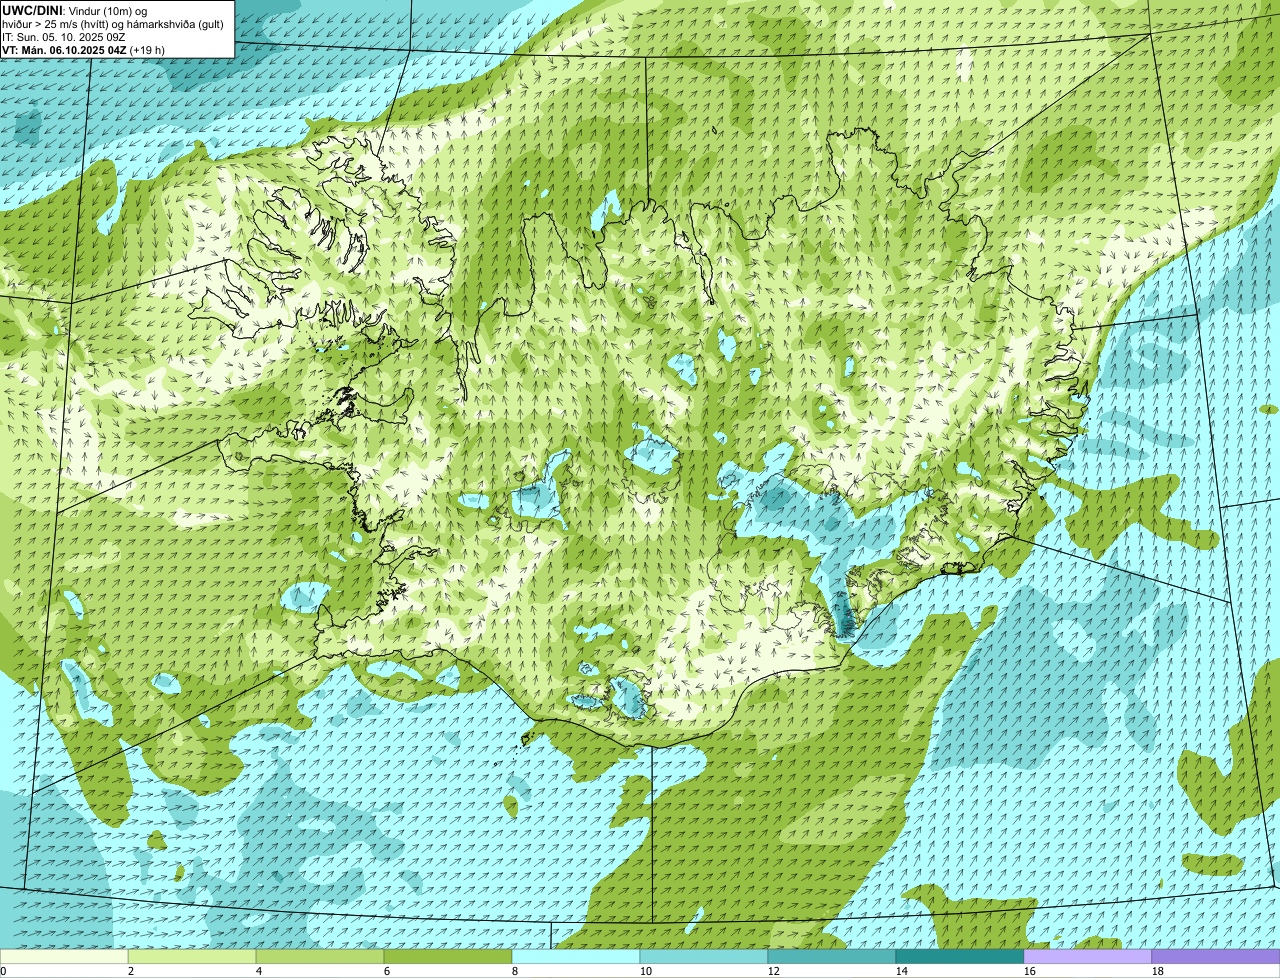Pick the dark green 6–8 m/s legend swatch
Viewport: 1280px width, 978px height.
448,957
